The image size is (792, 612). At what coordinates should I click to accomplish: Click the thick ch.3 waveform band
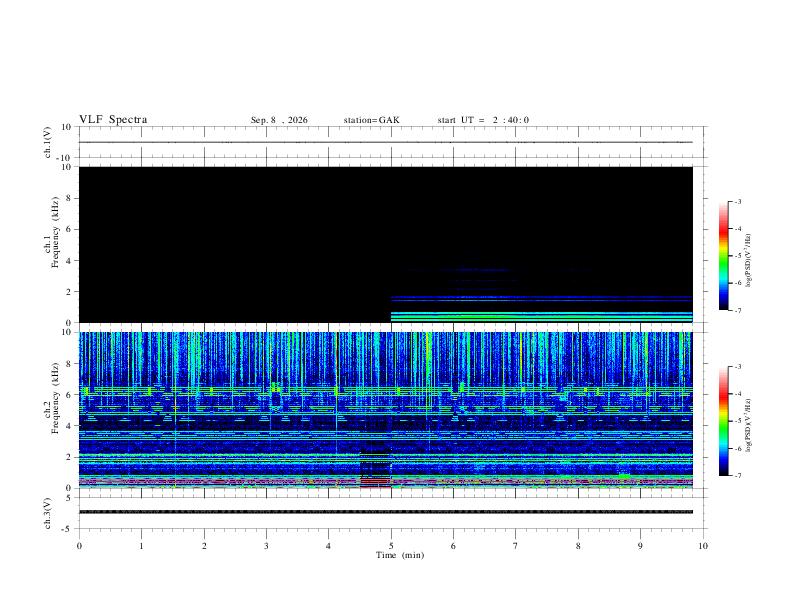[x=385, y=512]
